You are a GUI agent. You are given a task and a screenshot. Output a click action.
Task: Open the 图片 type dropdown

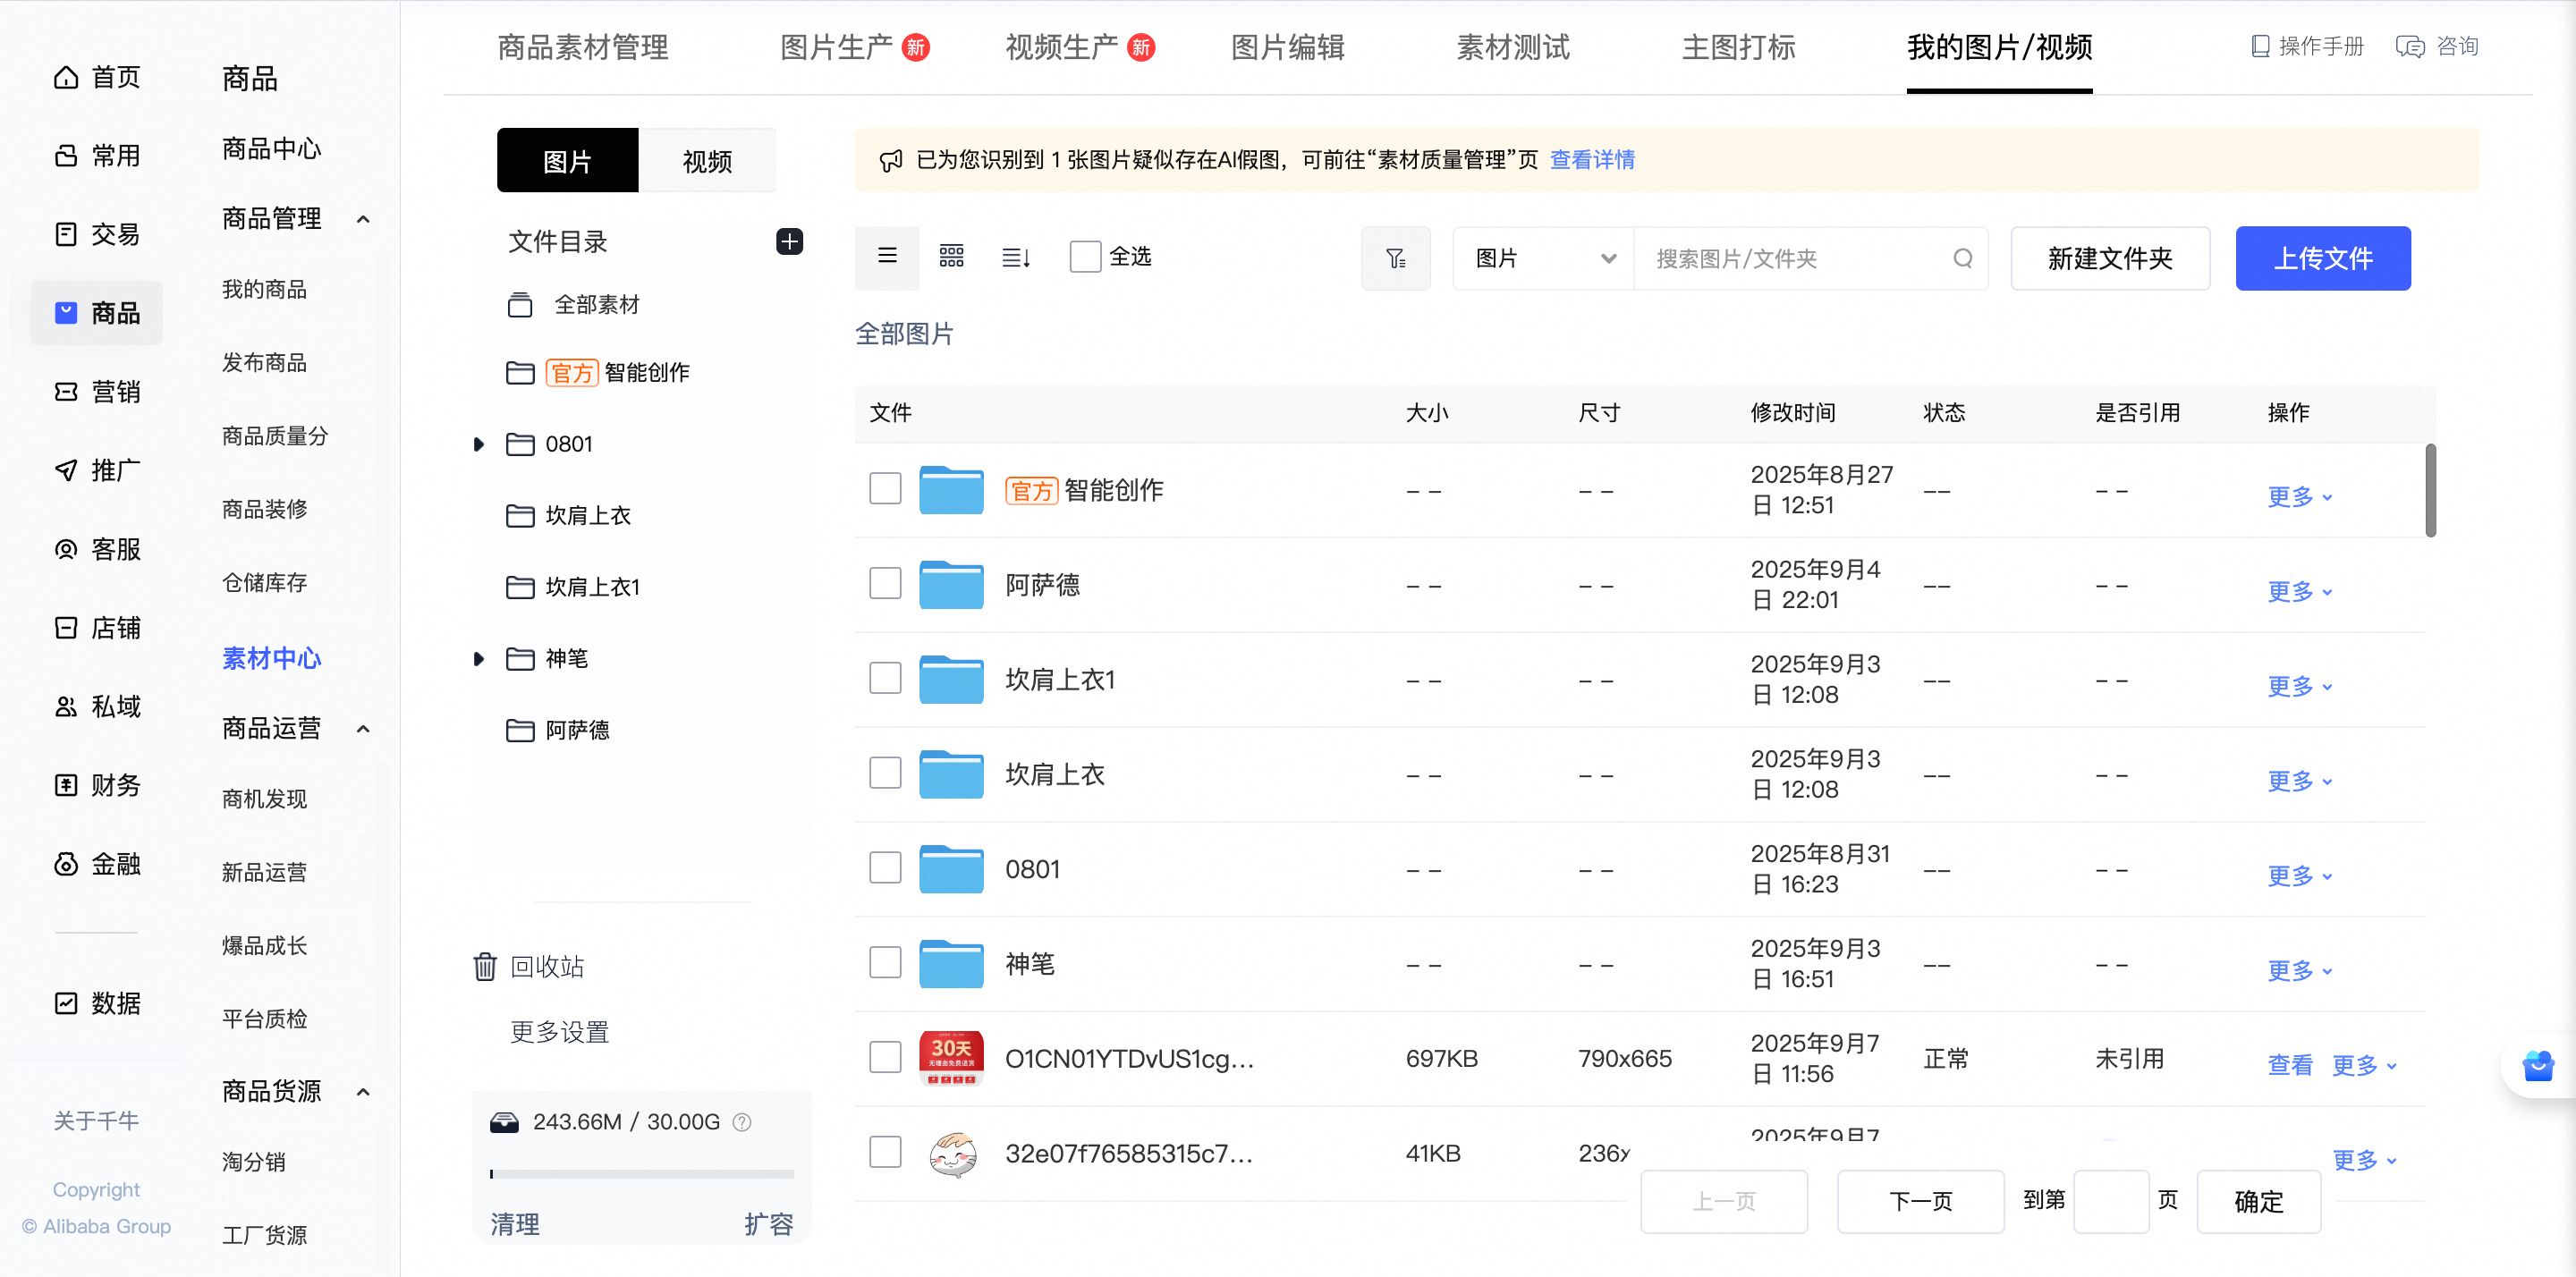[1543, 258]
